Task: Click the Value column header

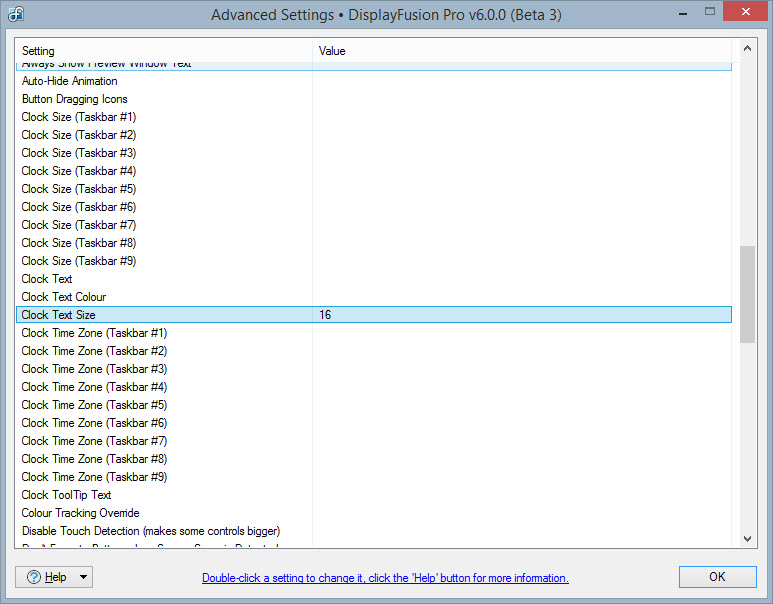Action: [x=520, y=50]
